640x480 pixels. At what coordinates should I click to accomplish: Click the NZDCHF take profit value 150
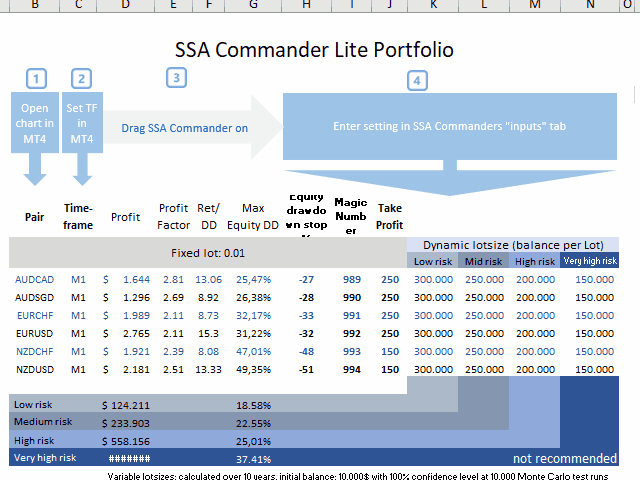coord(390,351)
